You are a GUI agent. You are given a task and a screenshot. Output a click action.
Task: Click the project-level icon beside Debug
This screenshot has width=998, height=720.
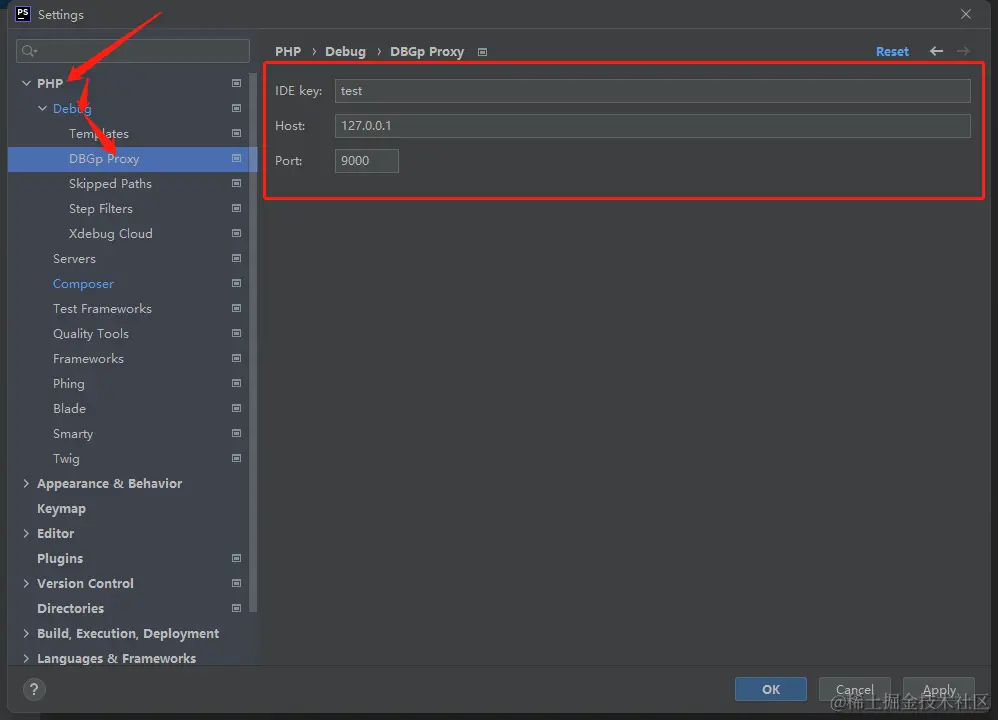click(x=236, y=108)
